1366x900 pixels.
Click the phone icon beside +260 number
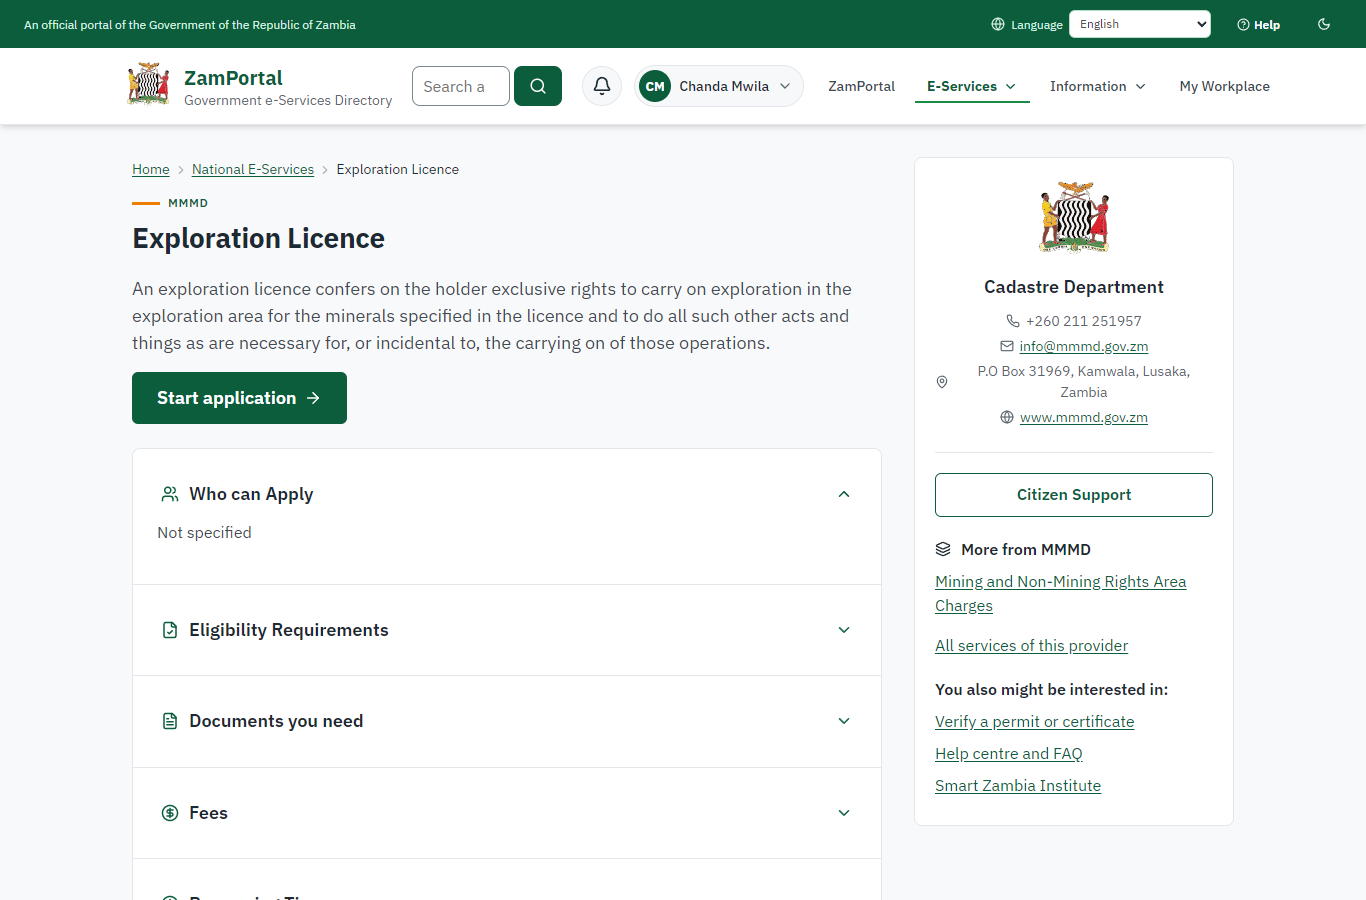1013,321
